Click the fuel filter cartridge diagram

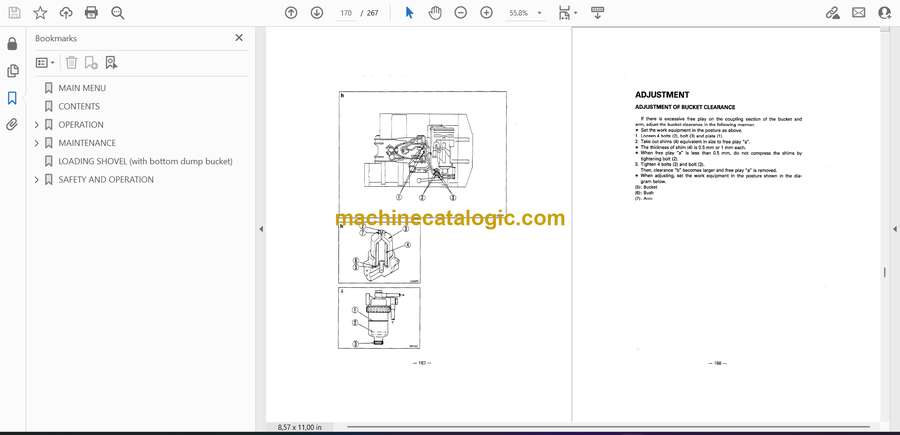click(379, 318)
